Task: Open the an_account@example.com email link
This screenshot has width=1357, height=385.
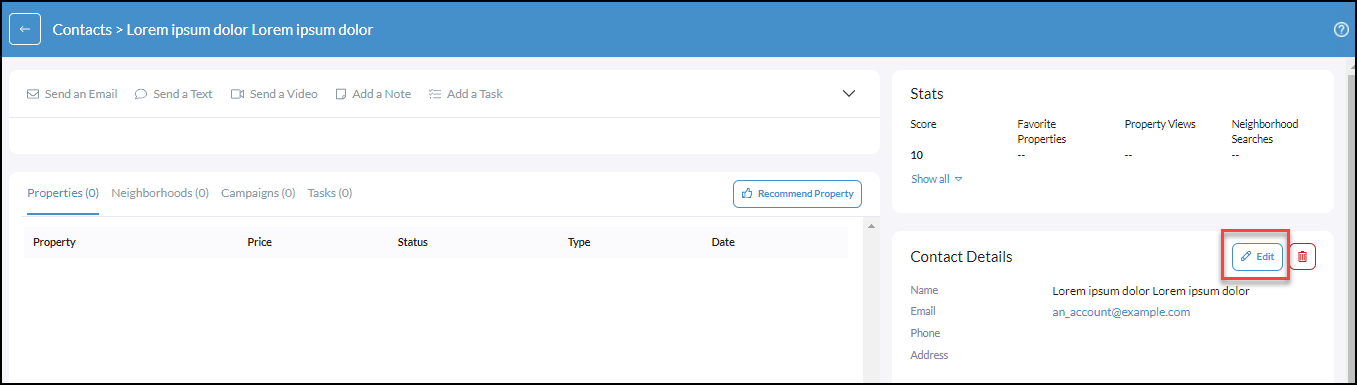Action: pyautogui.click(x=1121, y=312)
